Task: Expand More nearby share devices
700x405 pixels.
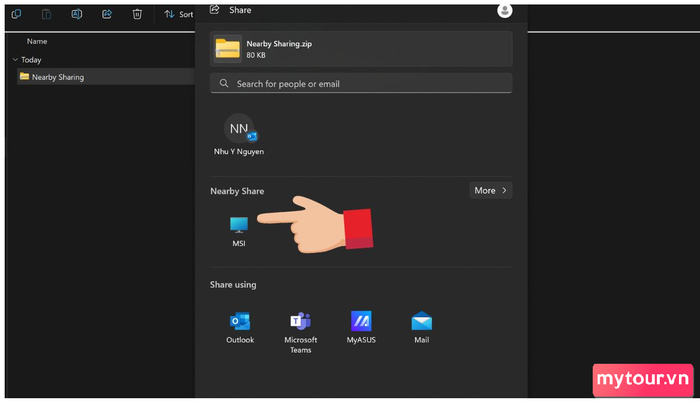Action: (490, 190)
